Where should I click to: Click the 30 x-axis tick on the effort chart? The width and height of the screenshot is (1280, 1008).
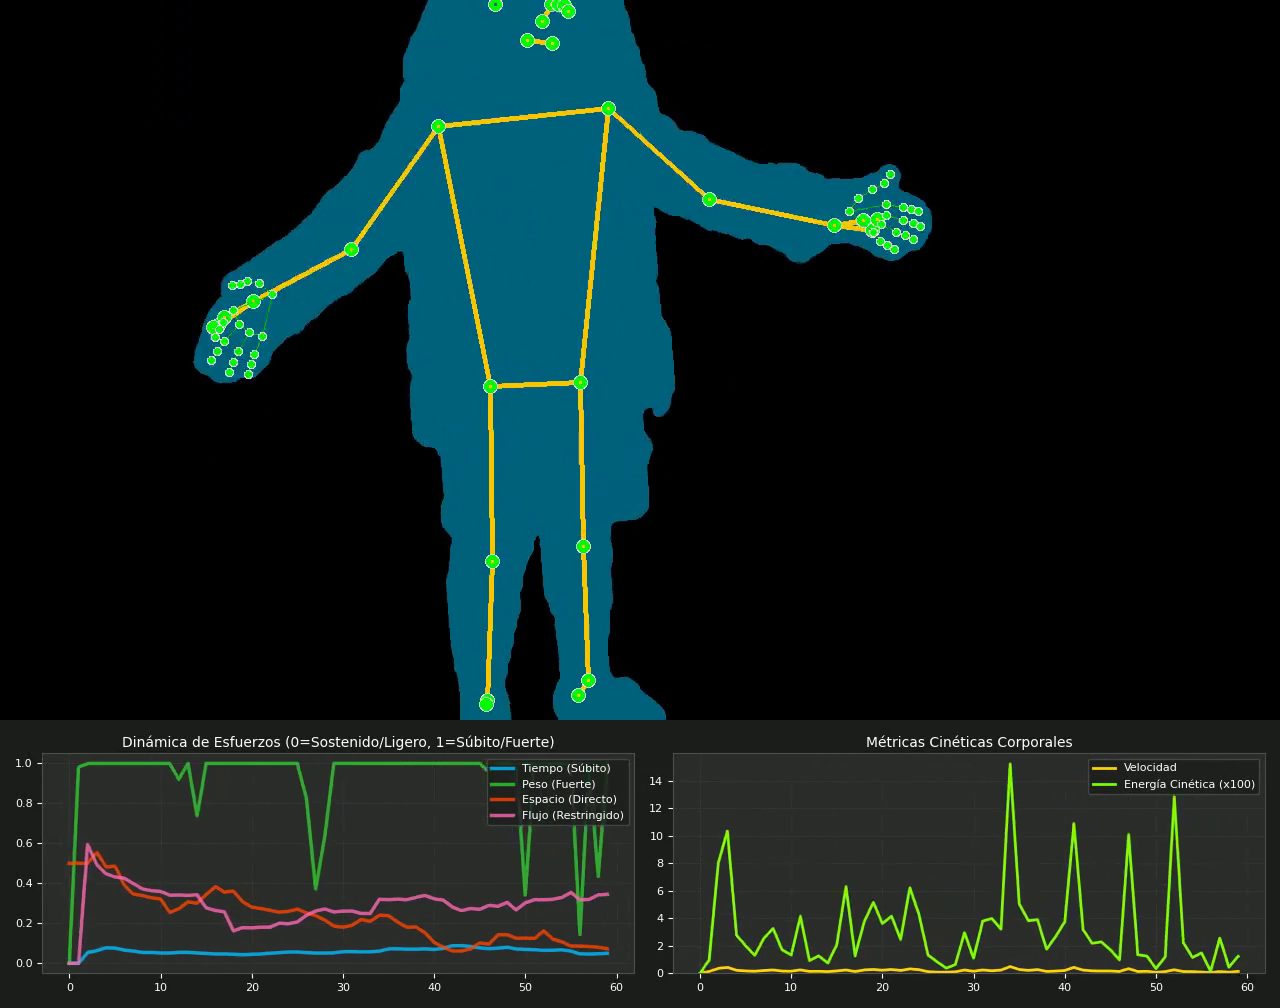click(343, 987)
